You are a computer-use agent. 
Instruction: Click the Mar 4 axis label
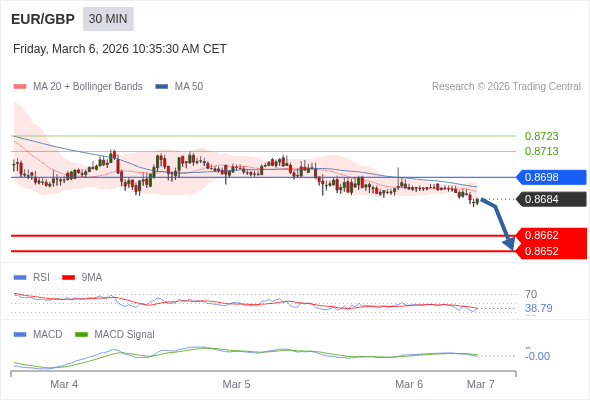click(x=64, y=384)
